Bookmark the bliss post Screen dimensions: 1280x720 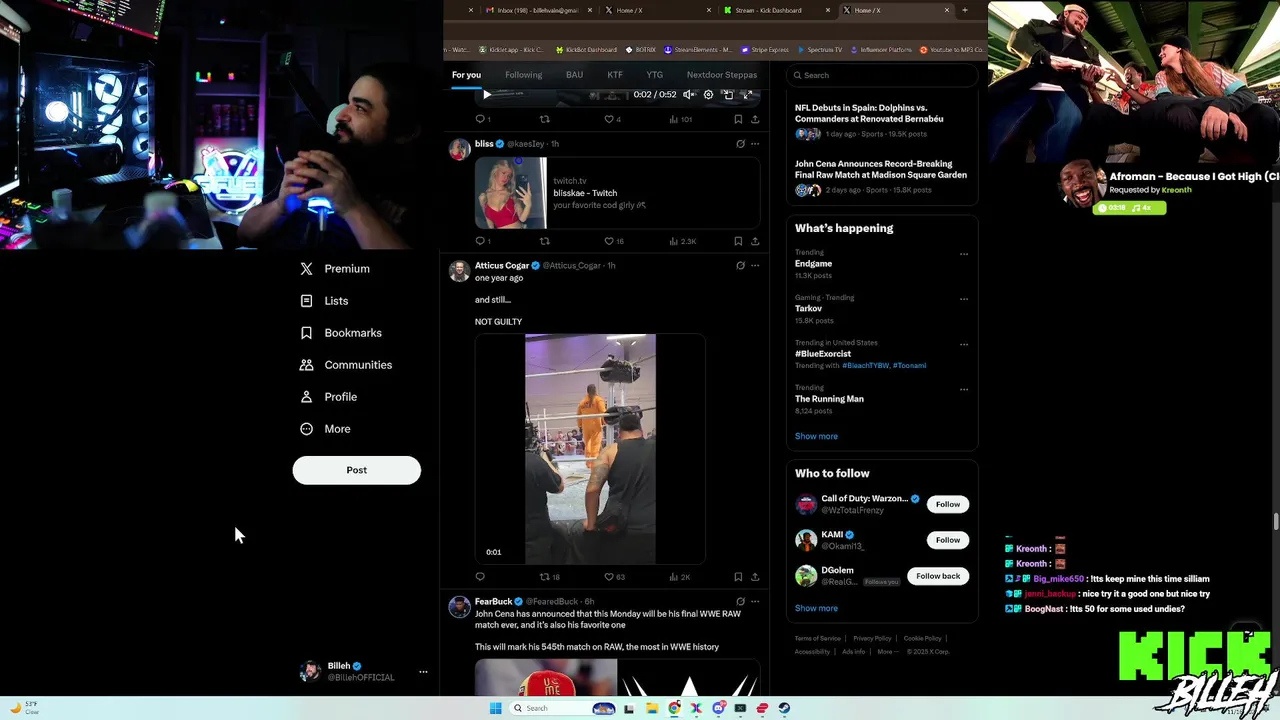(738, 241)
